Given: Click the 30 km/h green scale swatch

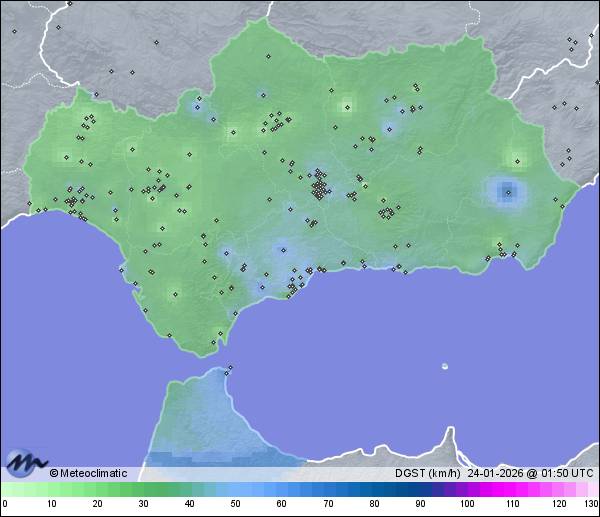Looking at the screenshot, I should pos(143,489).
